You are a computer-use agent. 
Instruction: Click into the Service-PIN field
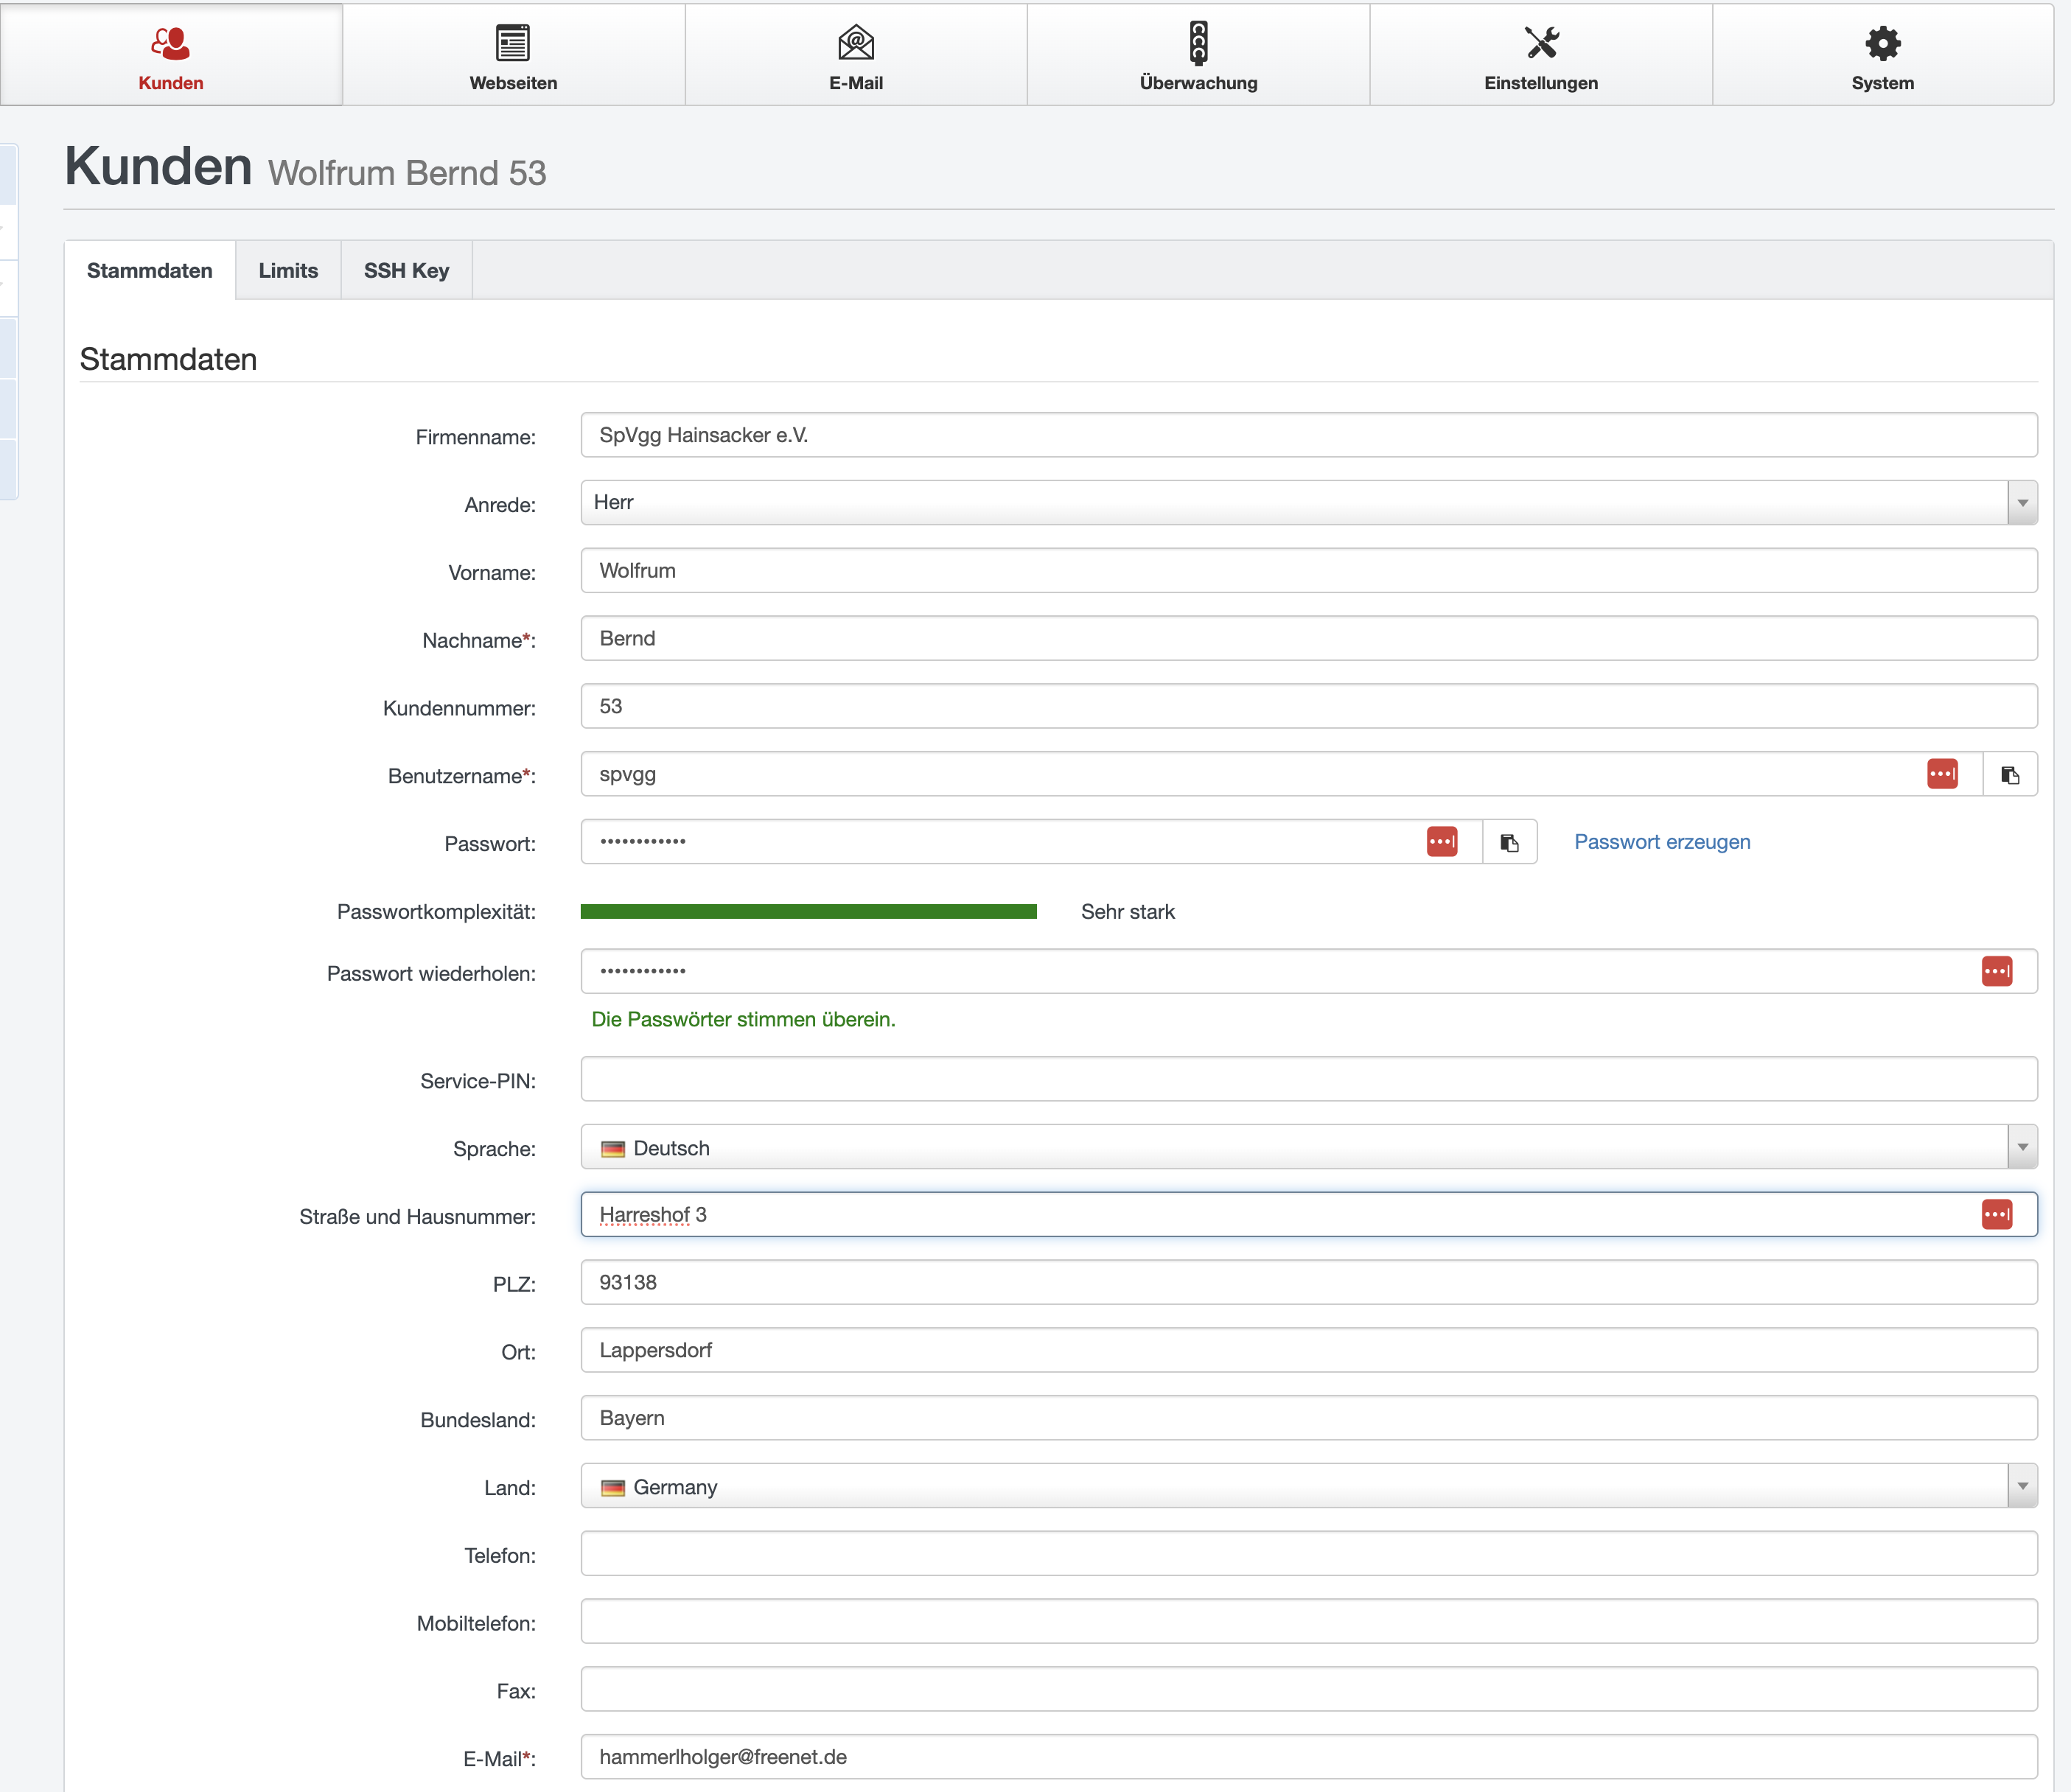[x=1308, y=1080]
